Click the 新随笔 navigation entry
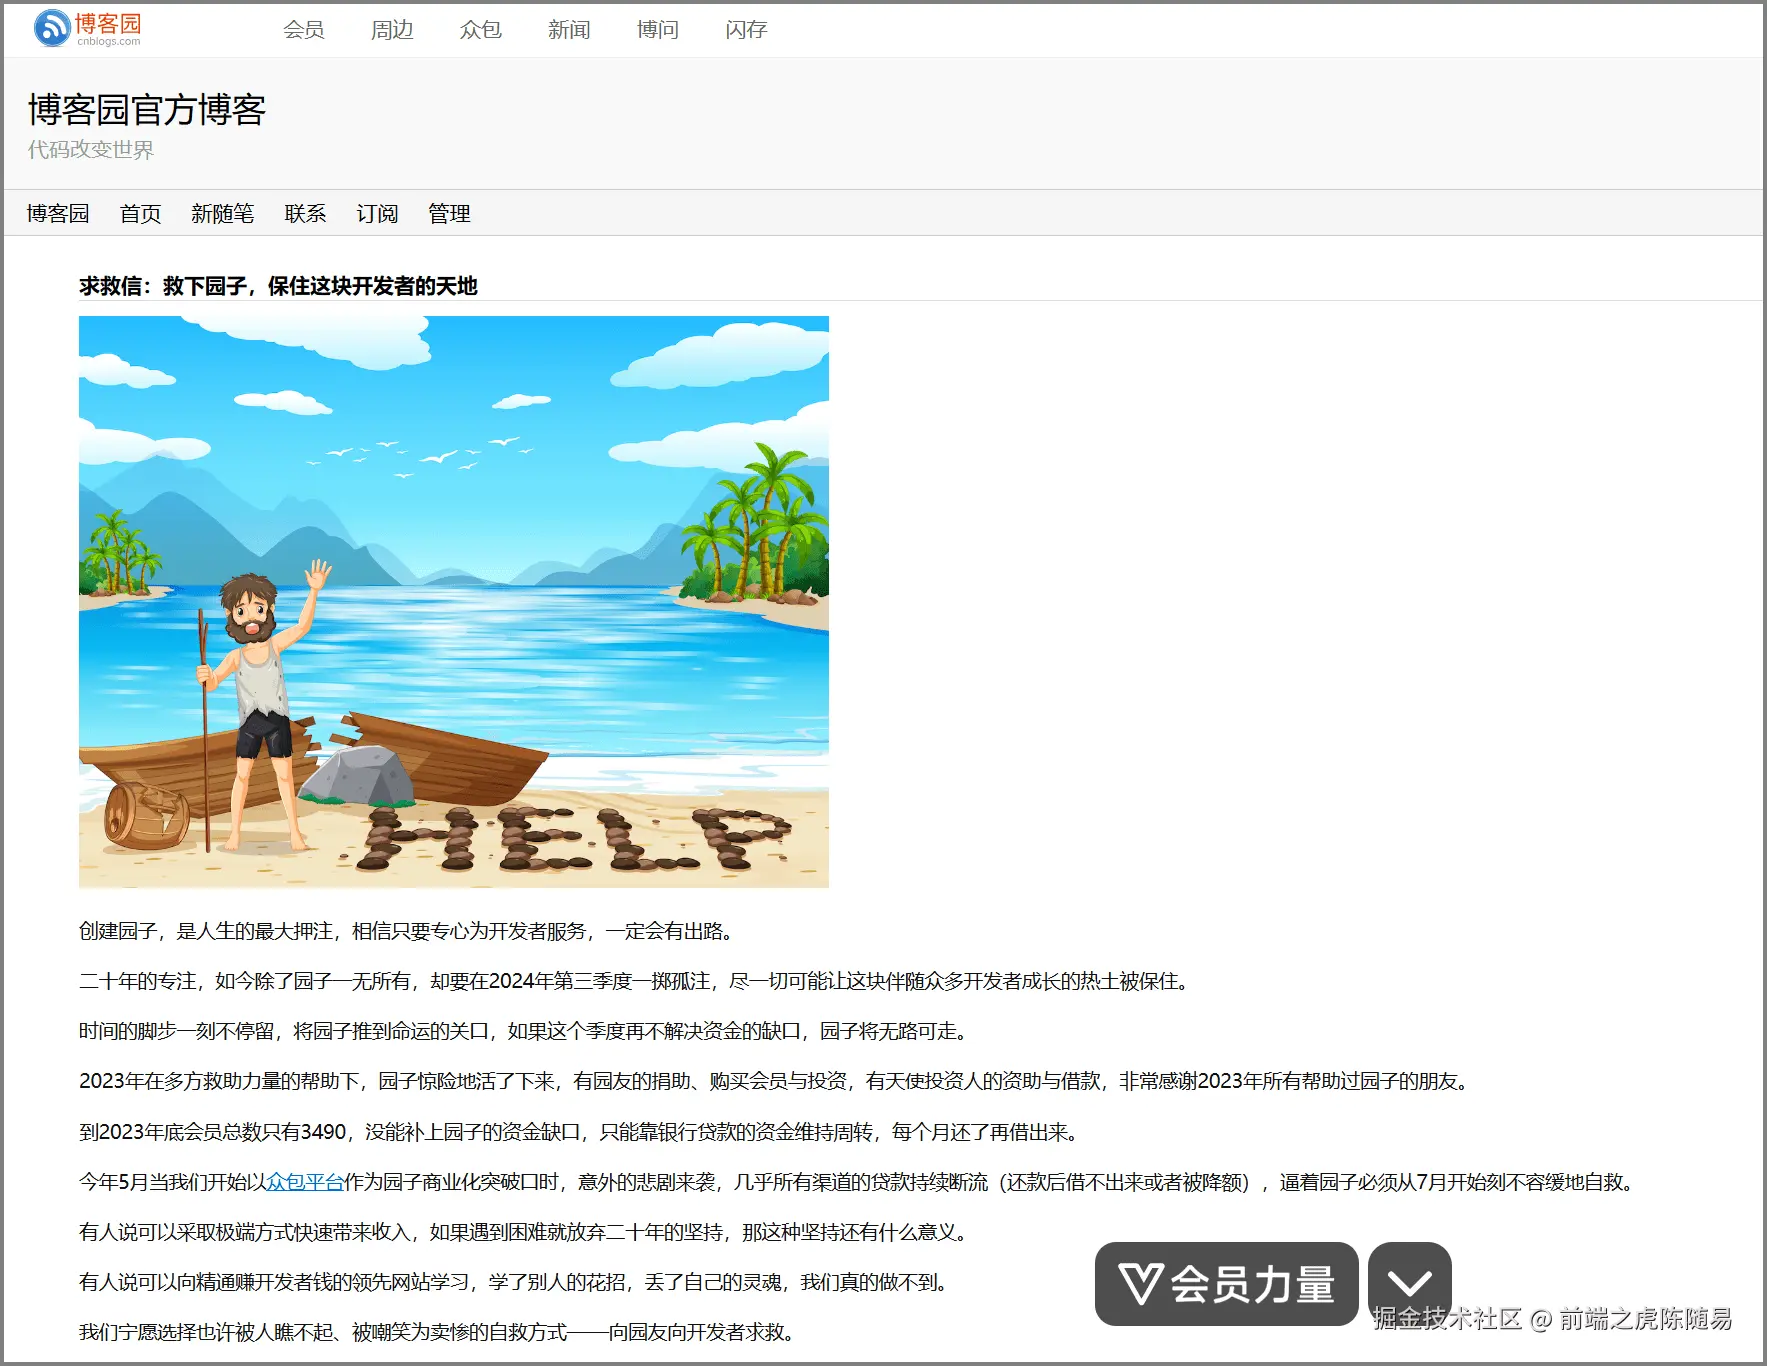Viewport: 1767px width, 1366px height. point(222,213)
